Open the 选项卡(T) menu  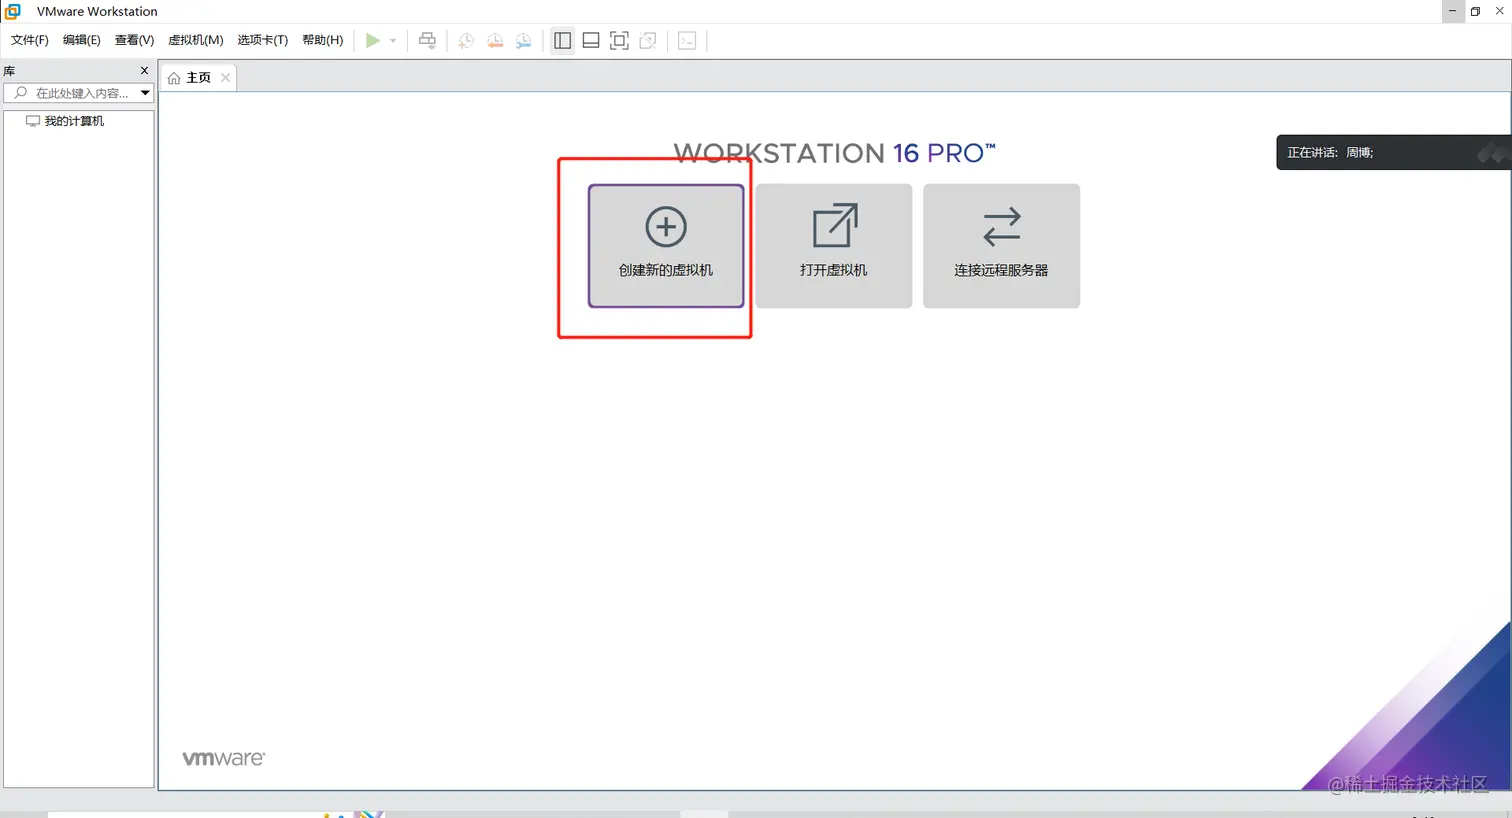coord(263,40)
